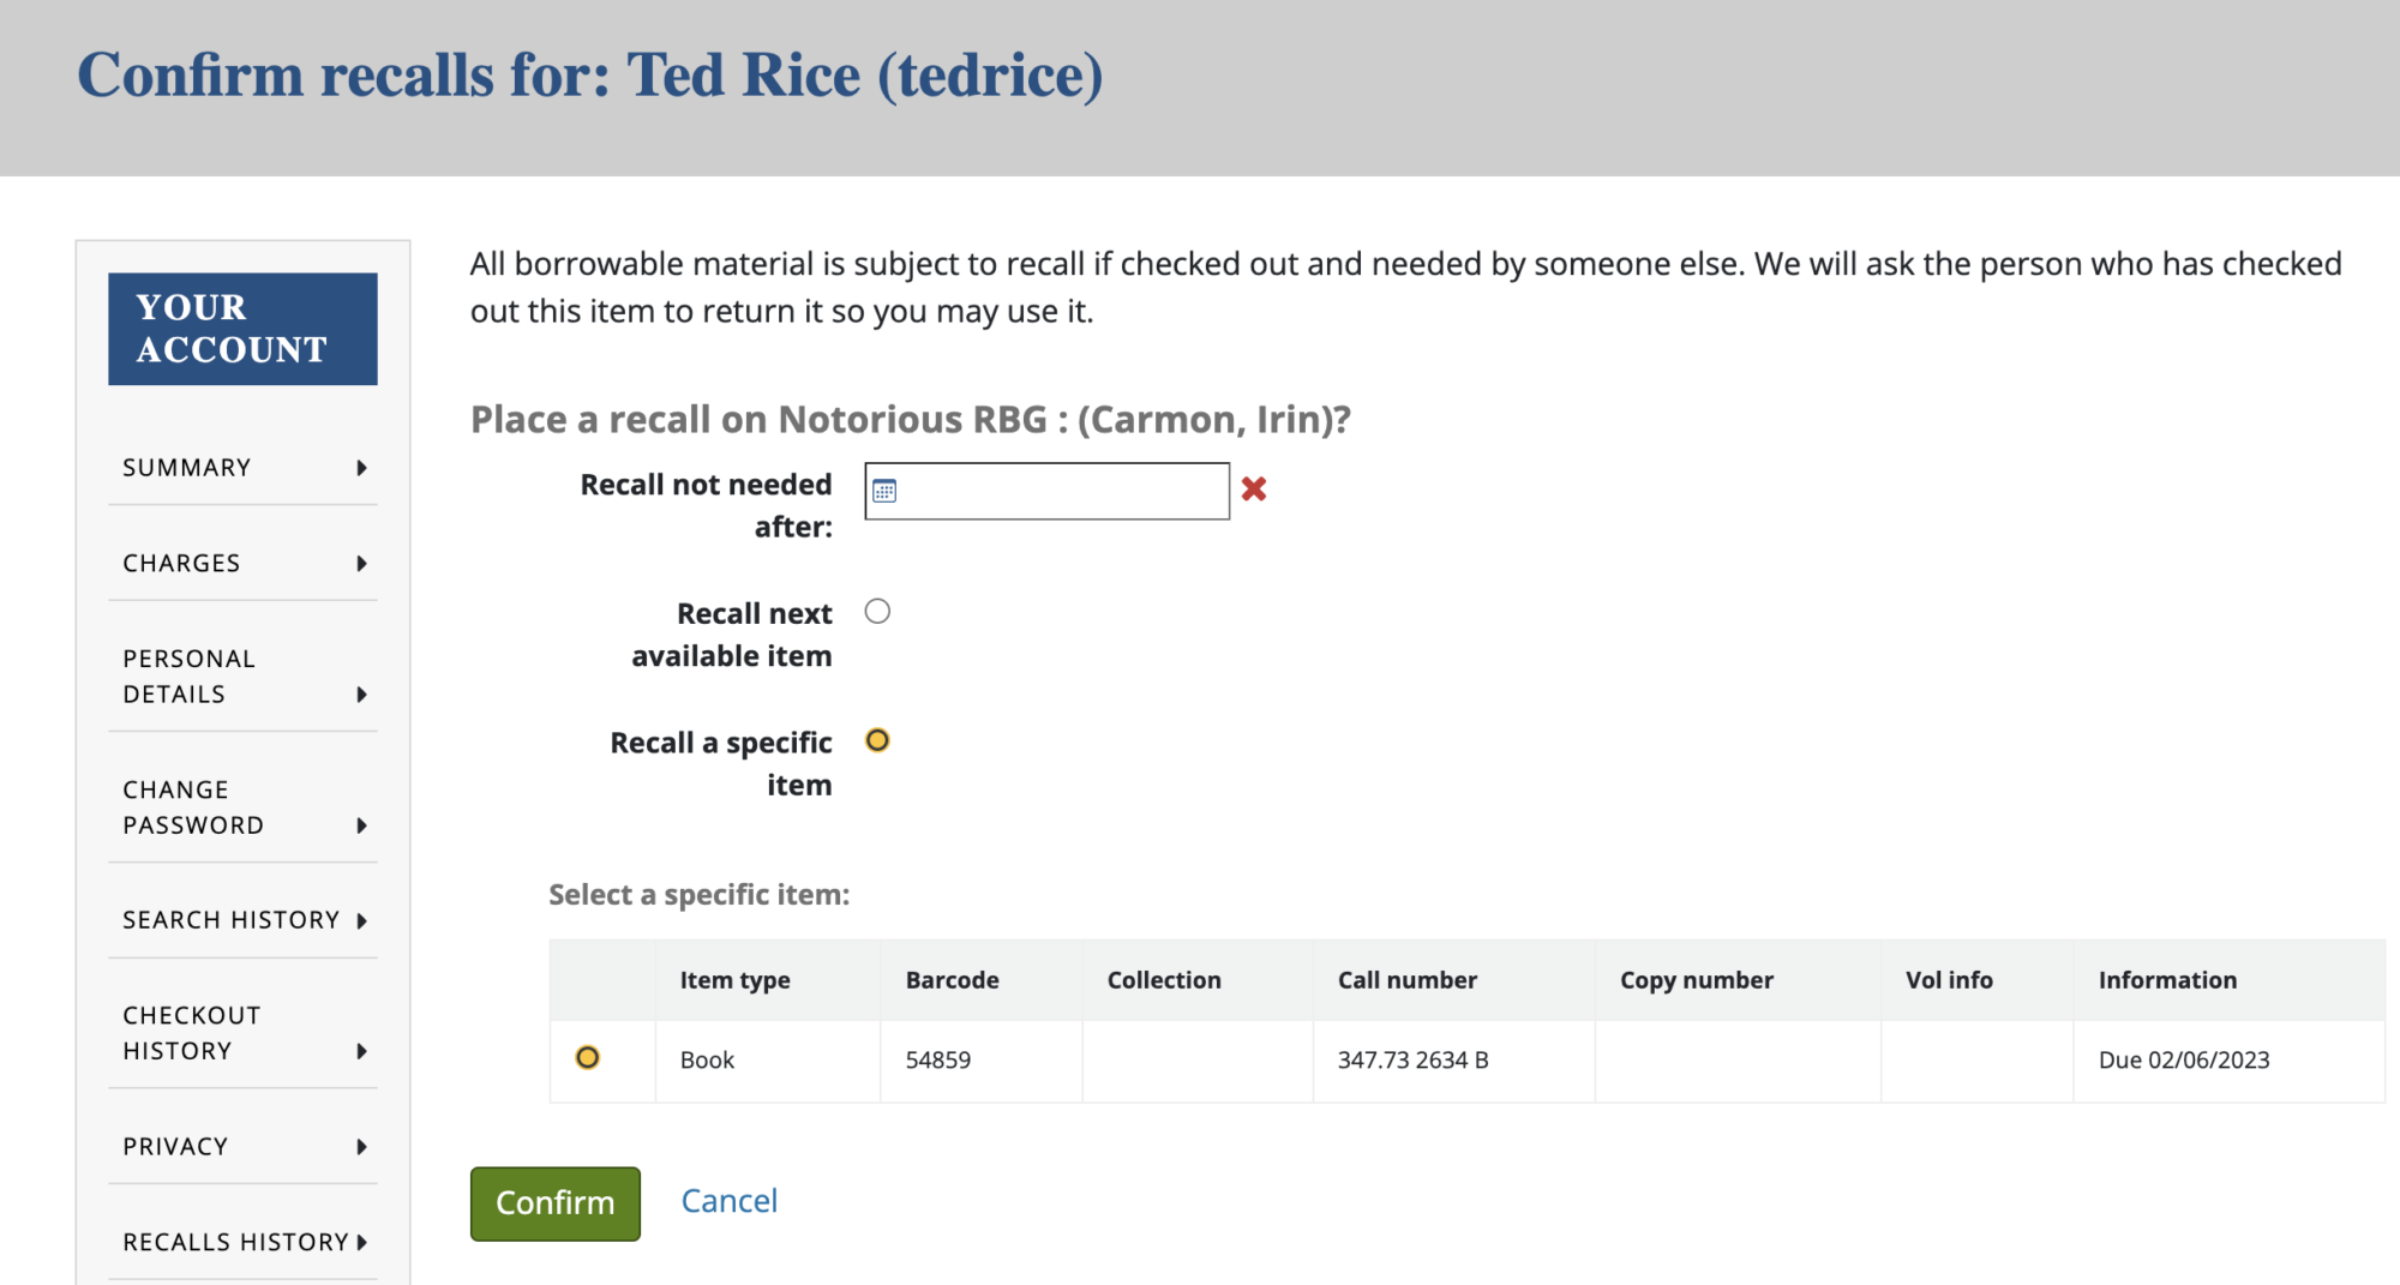Open the Summary account section
This screenshot has height=1285, width=2400.
coord(187,468)
